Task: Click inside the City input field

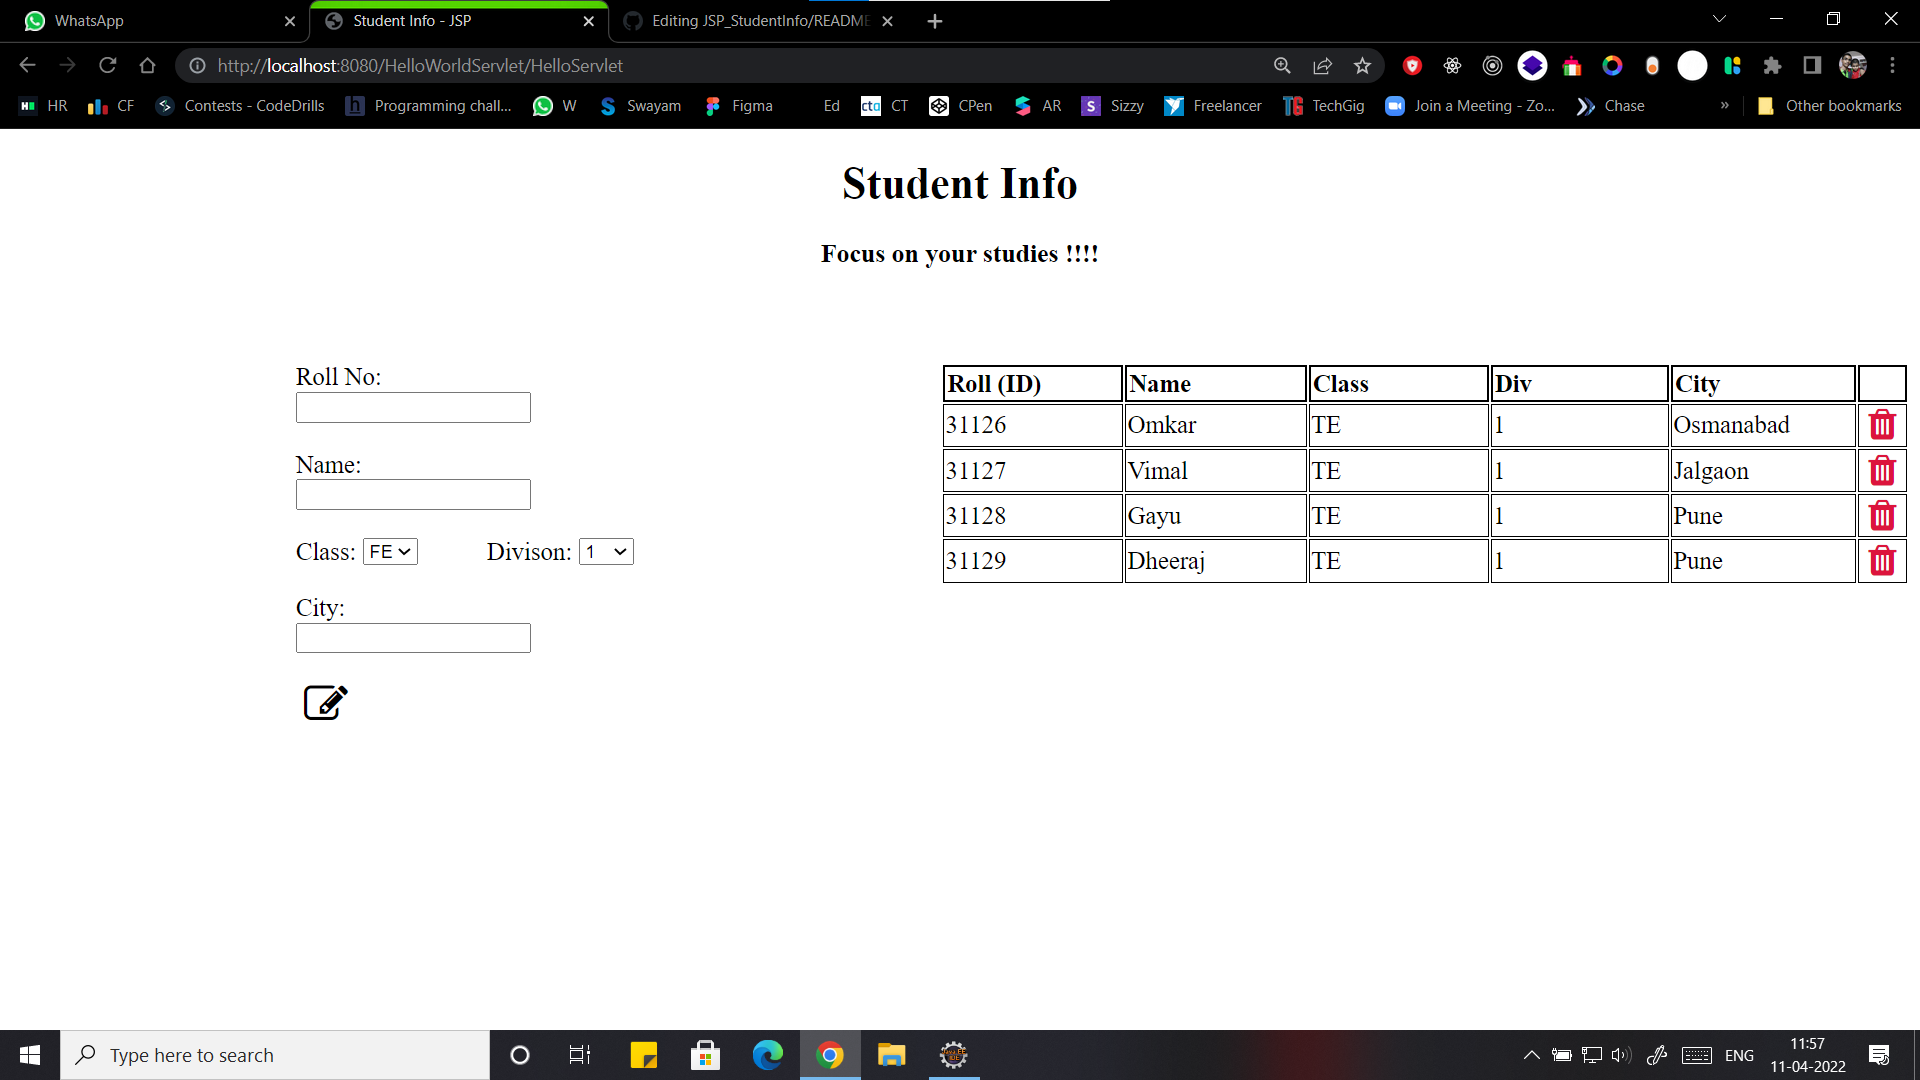Action: coord(412,637)
